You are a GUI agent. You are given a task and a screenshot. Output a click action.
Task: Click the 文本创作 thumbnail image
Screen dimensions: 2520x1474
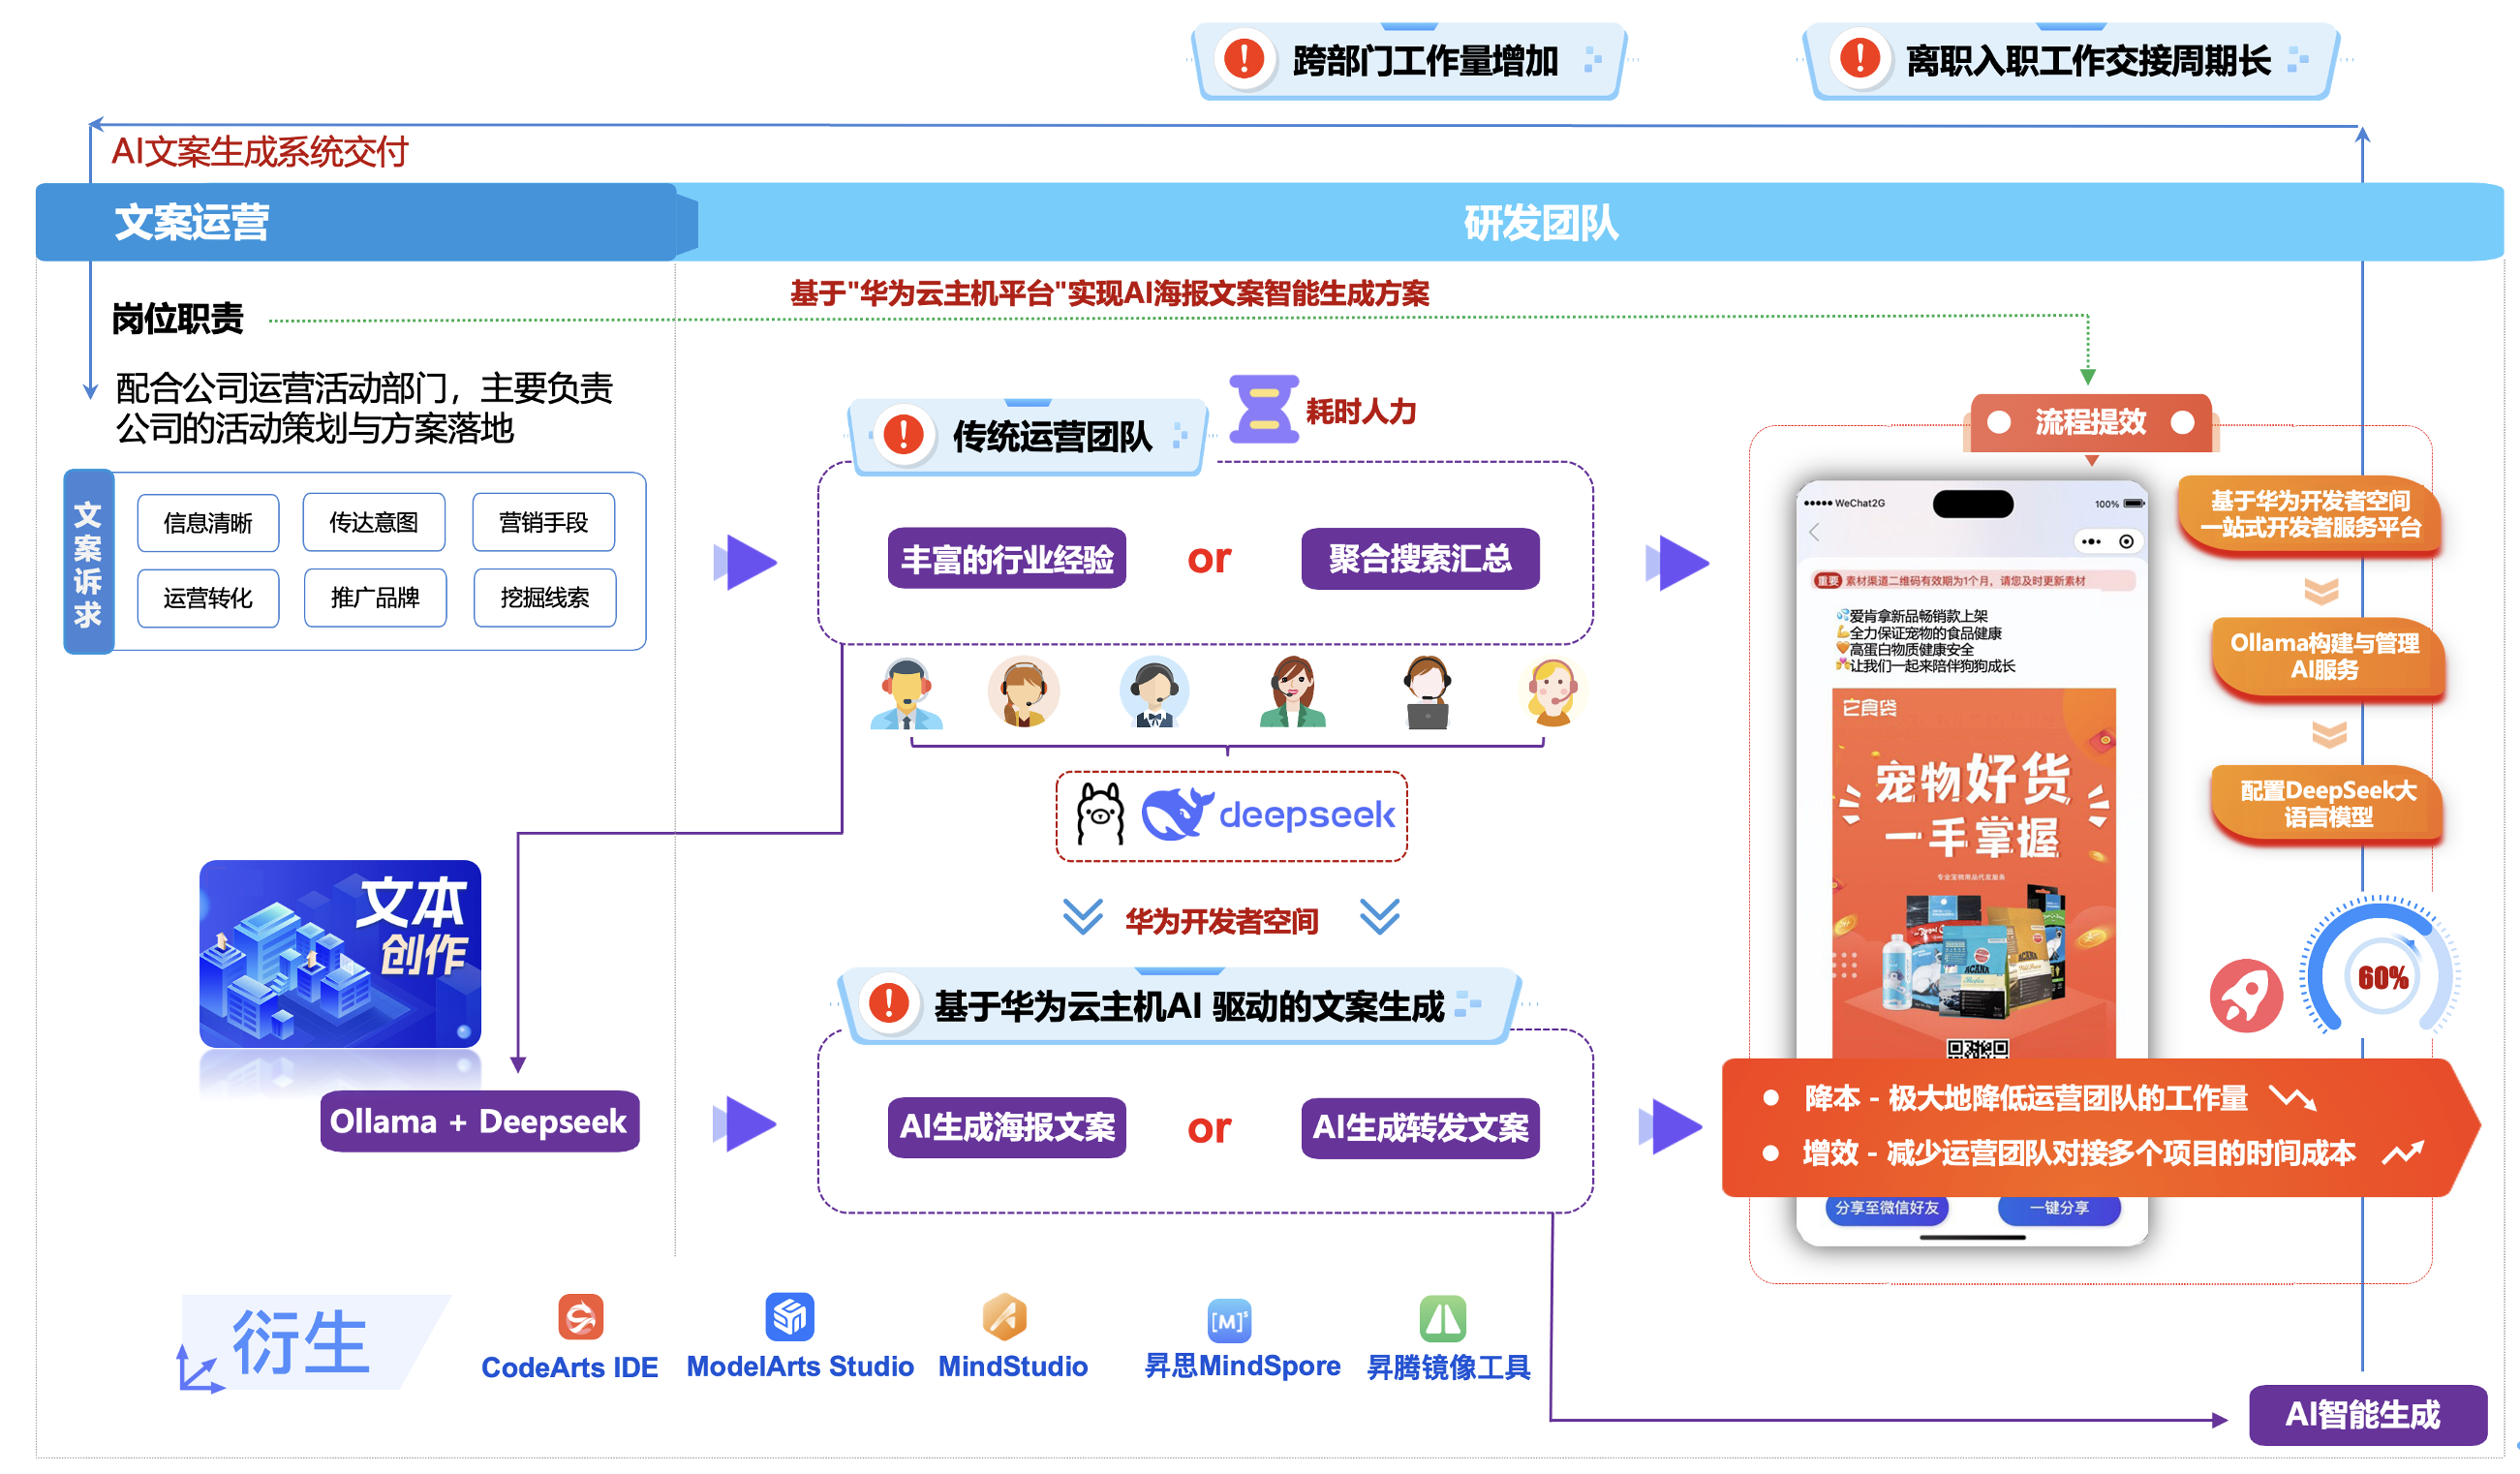[340, 953]
